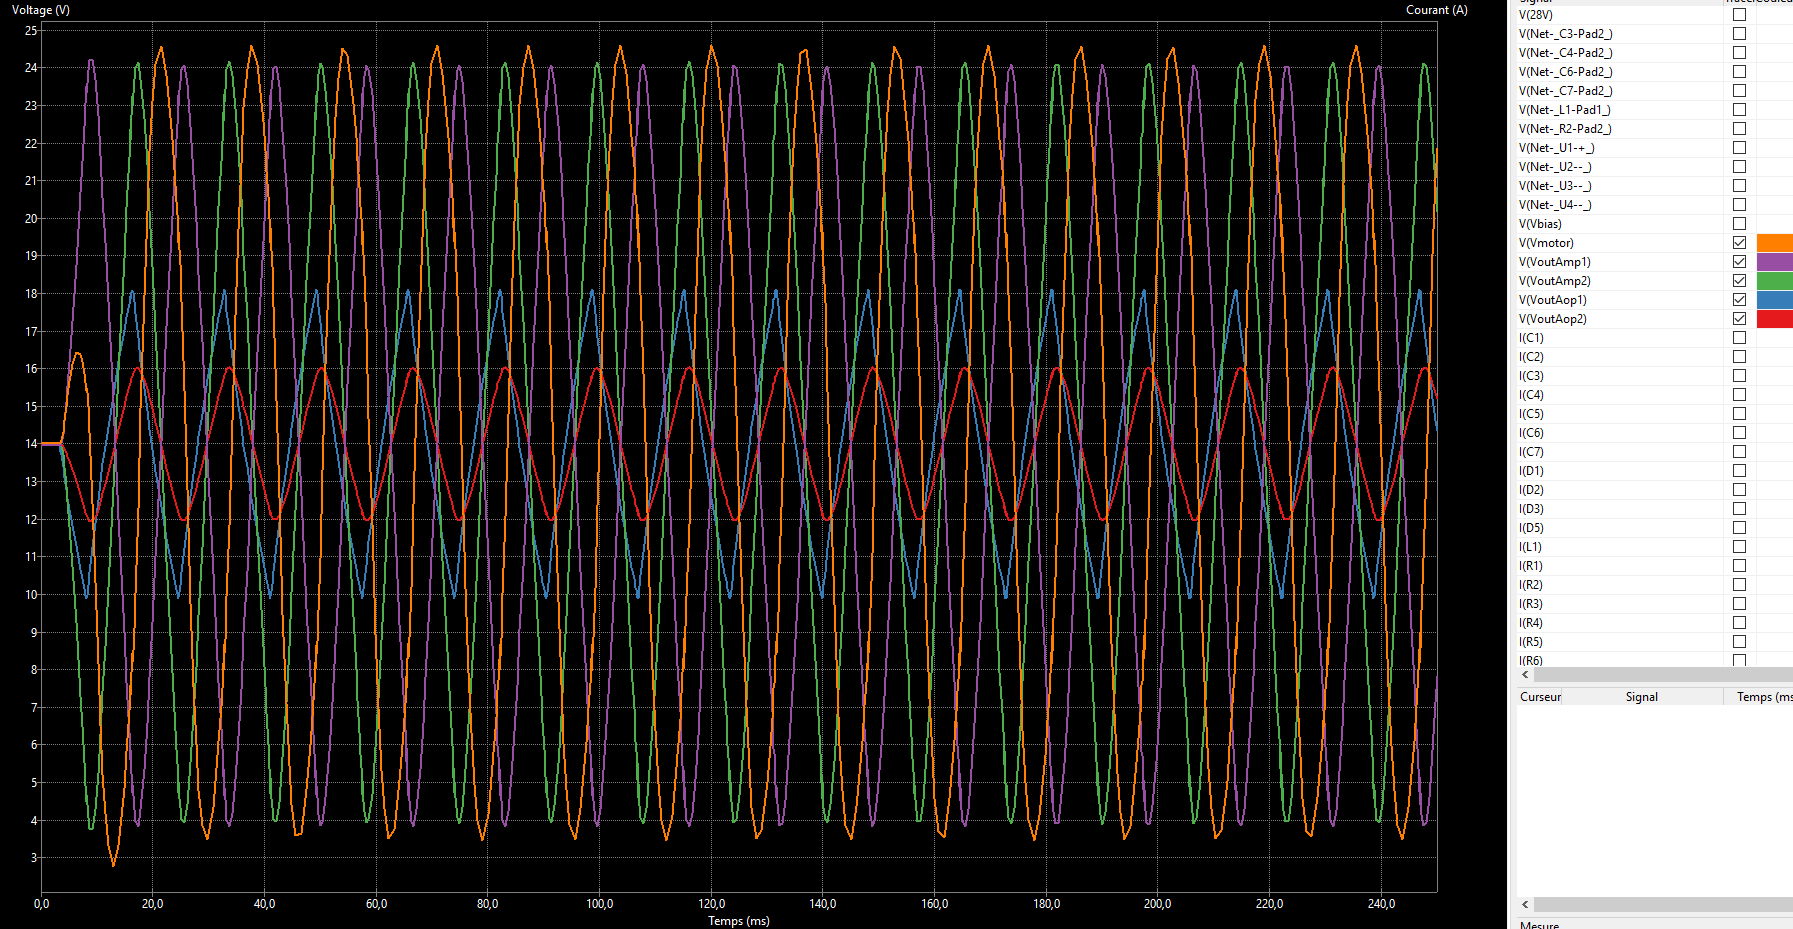Click the signal list scrollbar left arrow
Image resolution: width=1793 pixels, height=929 pixels.
[x=1525, y=675]
